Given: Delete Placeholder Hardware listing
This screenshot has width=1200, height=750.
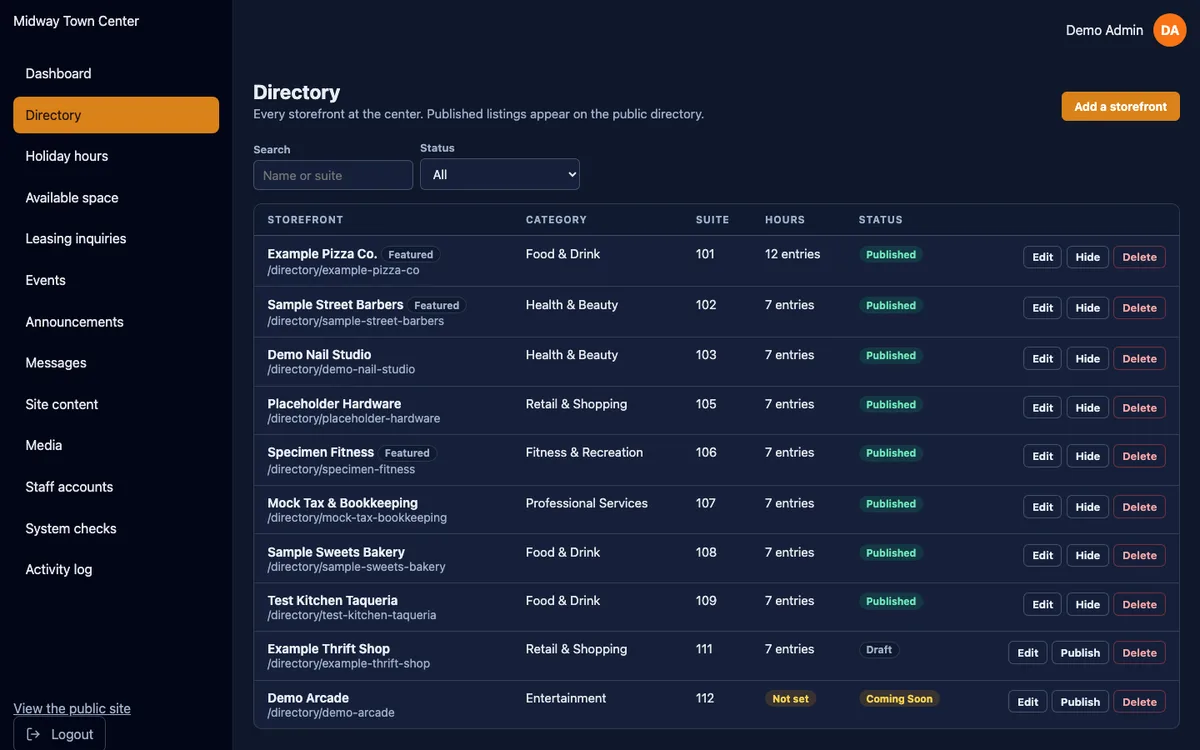Looking at the screenshot, I should pyautogui.click(x=1139, y=407).
